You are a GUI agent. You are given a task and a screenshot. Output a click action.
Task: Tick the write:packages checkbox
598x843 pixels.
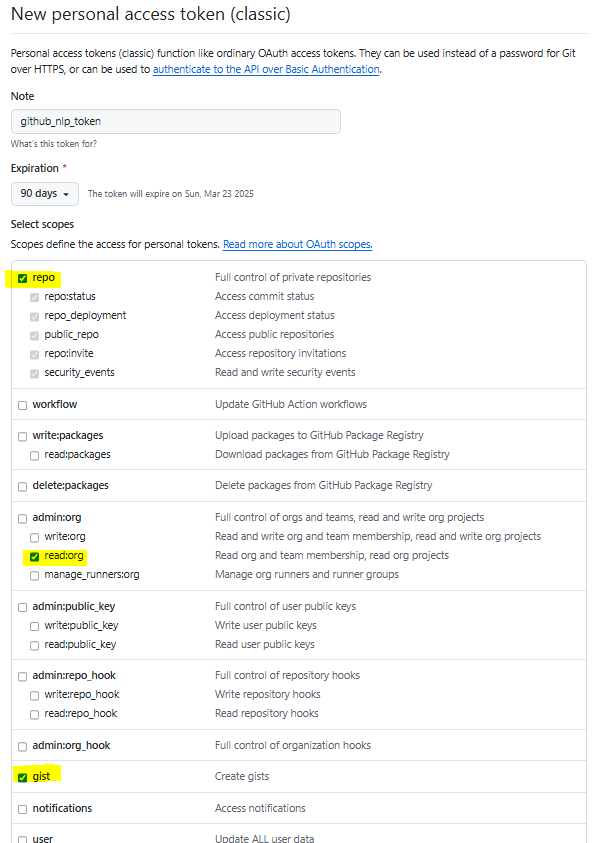coord(23,437)
